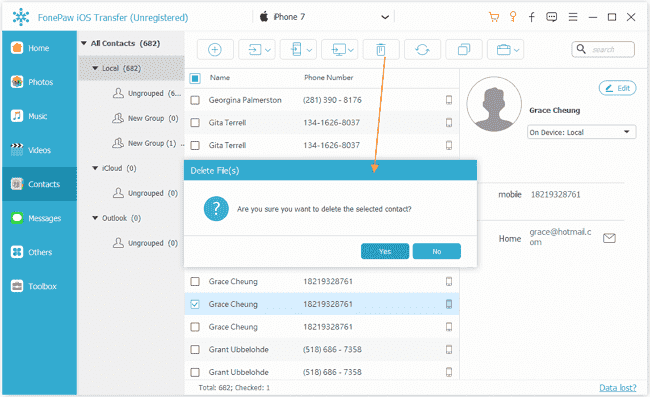
Task: Collapse the Local (682) group
Action: pyautogui.click(x=95, y=68)
